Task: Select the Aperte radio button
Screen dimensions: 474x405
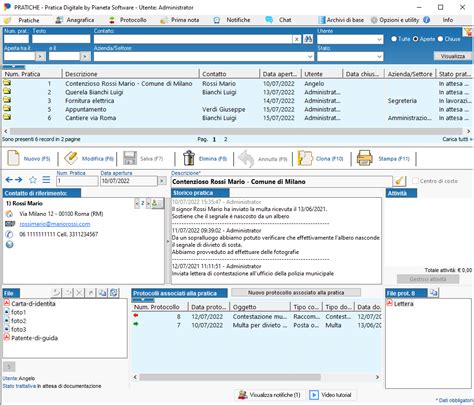Action: (415, 39)
